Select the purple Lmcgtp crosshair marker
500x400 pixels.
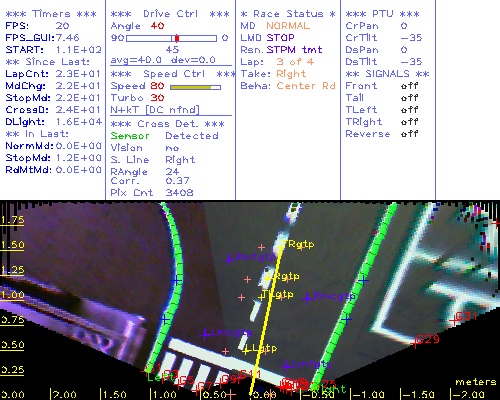205,333
